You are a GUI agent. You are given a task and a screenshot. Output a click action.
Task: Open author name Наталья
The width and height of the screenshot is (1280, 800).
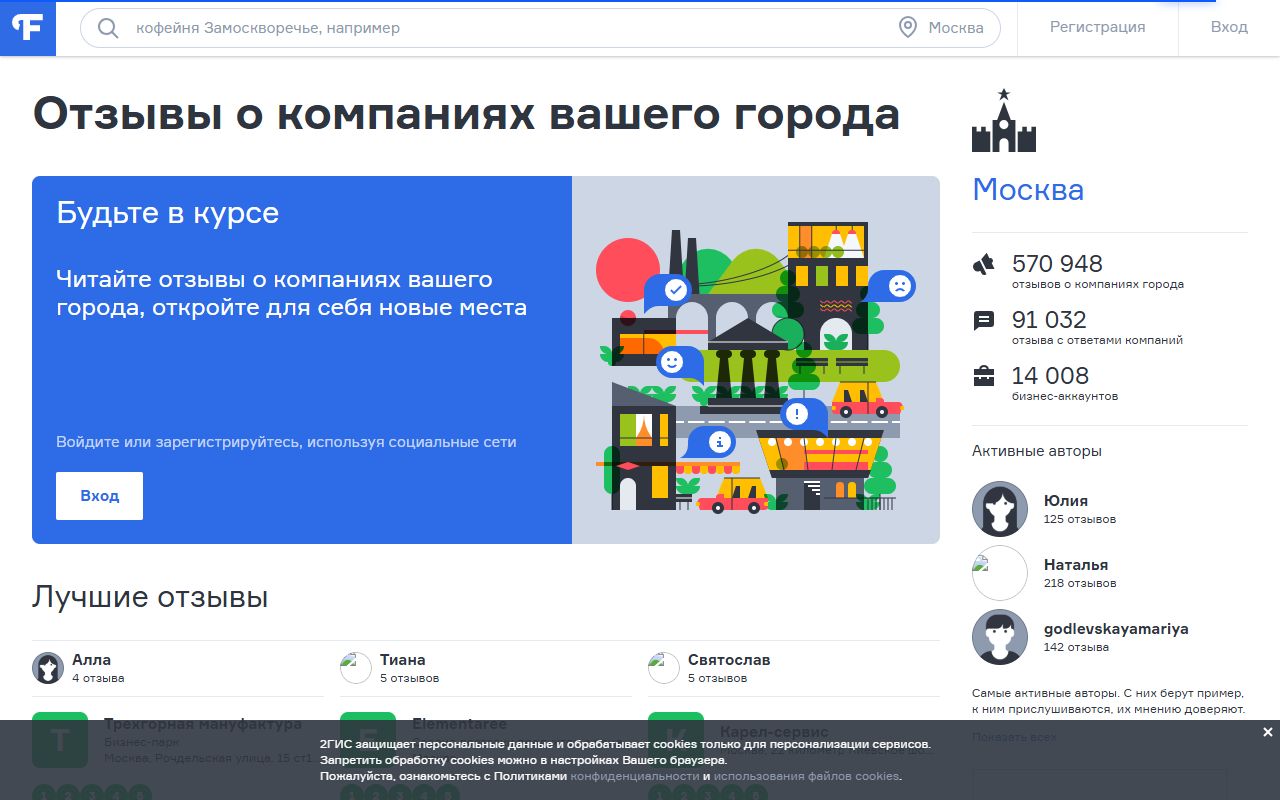point(1076,564)
